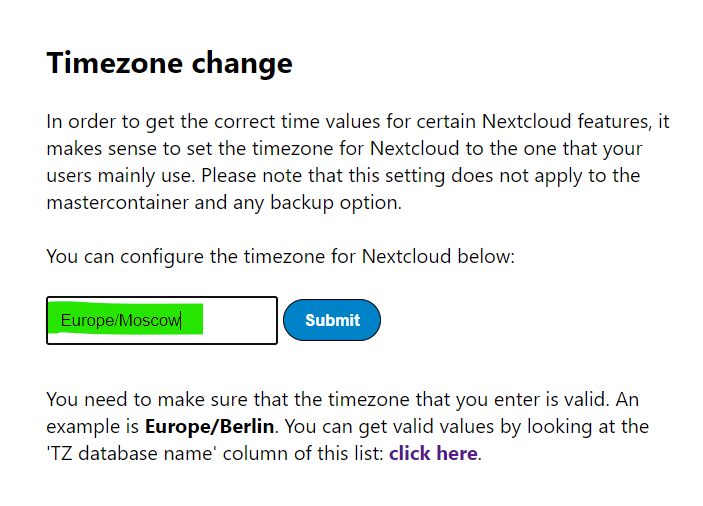Open the 'click here' timezone list link
703x506 pixels.
point(433,454)
